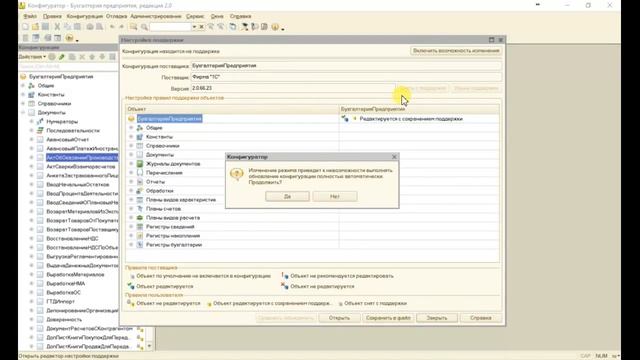Viewport: 640px width, 360px height.
Task: Expand Регистры сведений in the support list
Action: point(131,227)
